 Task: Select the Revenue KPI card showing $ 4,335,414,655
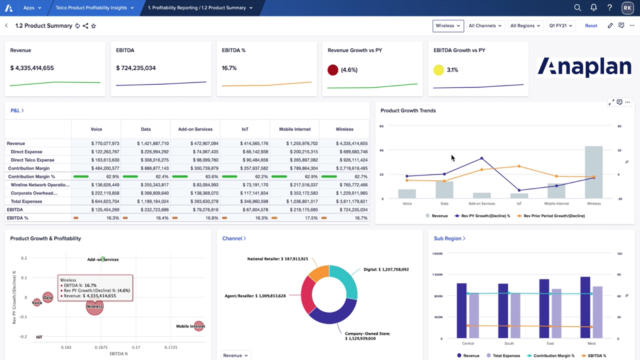[55, 68]
